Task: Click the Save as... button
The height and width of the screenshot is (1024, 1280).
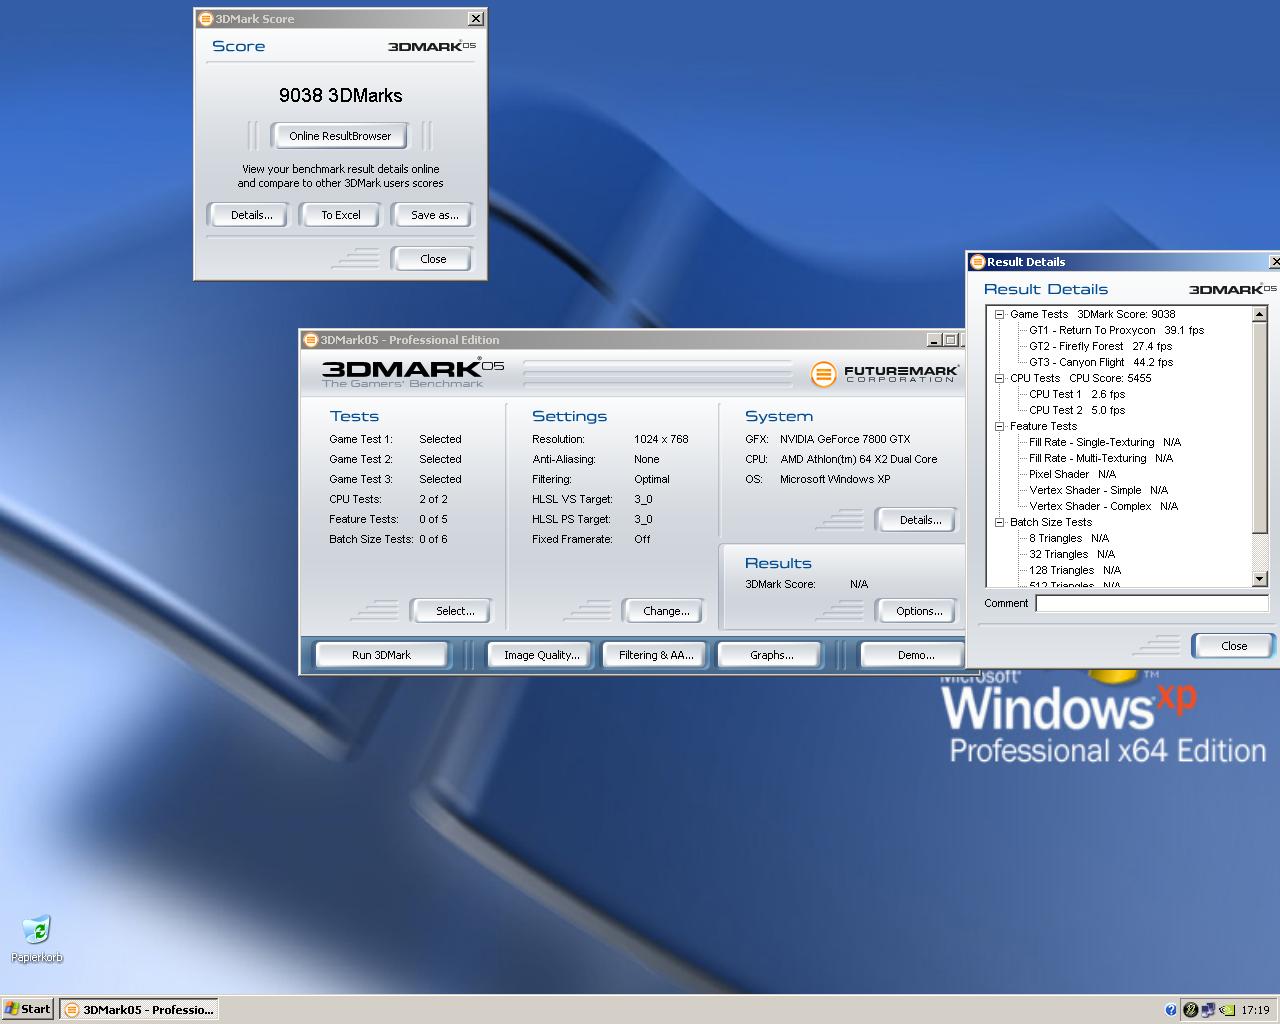Action: pos(434,215)
